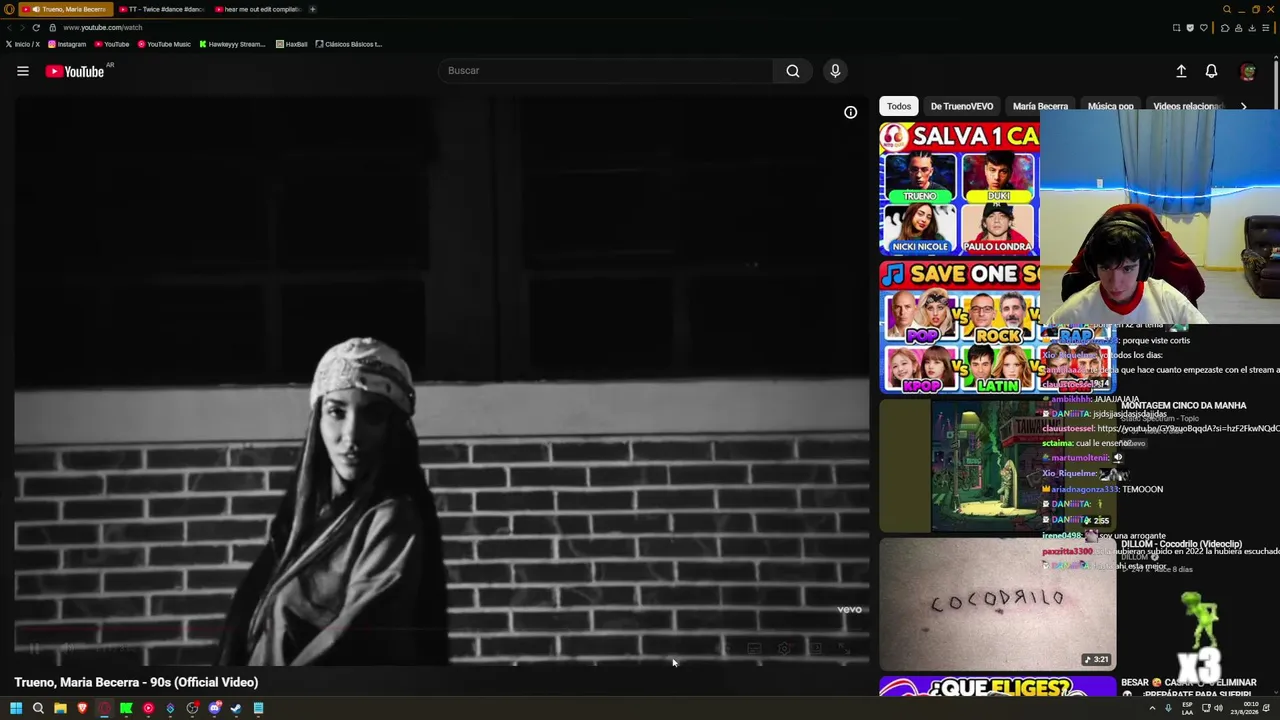Open the 'Inicio / X' bookmark

[x=22, y=44]
